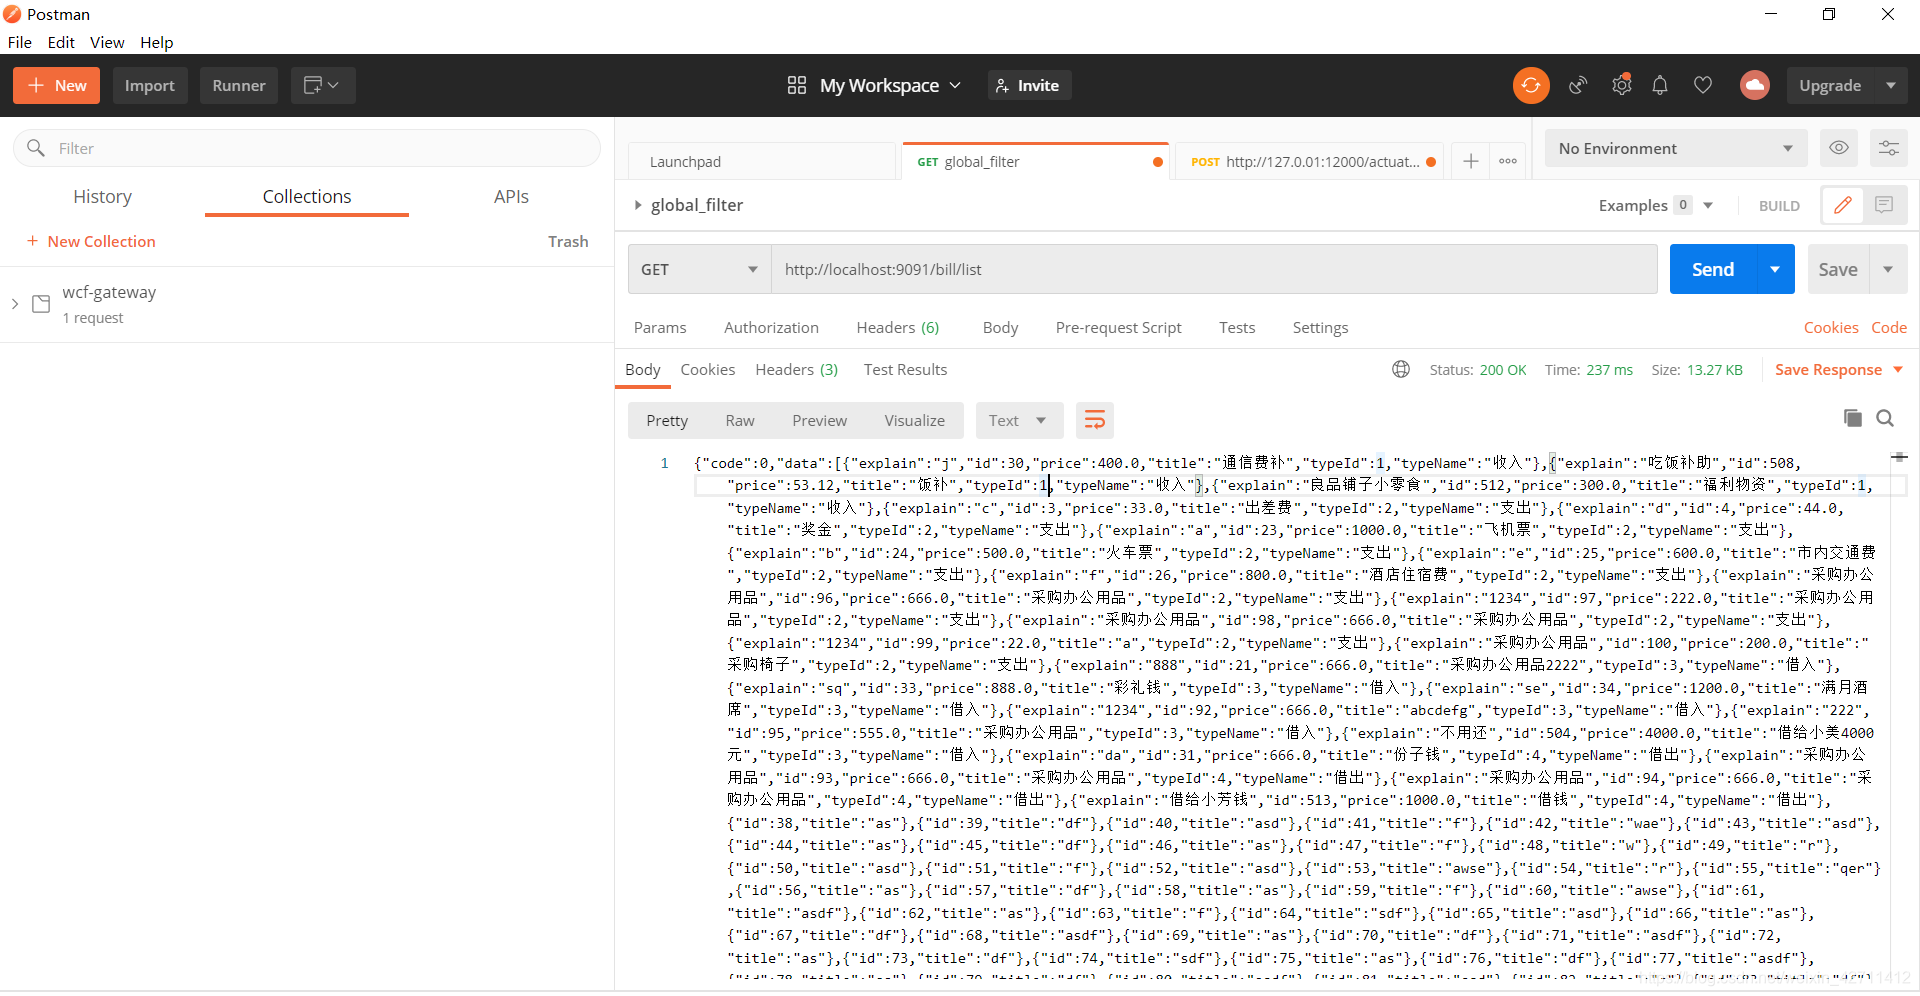Image resolution: width=1920 pixels, height=996 pixels.
Task: Create a New Collection
Action: coord(91,241)
